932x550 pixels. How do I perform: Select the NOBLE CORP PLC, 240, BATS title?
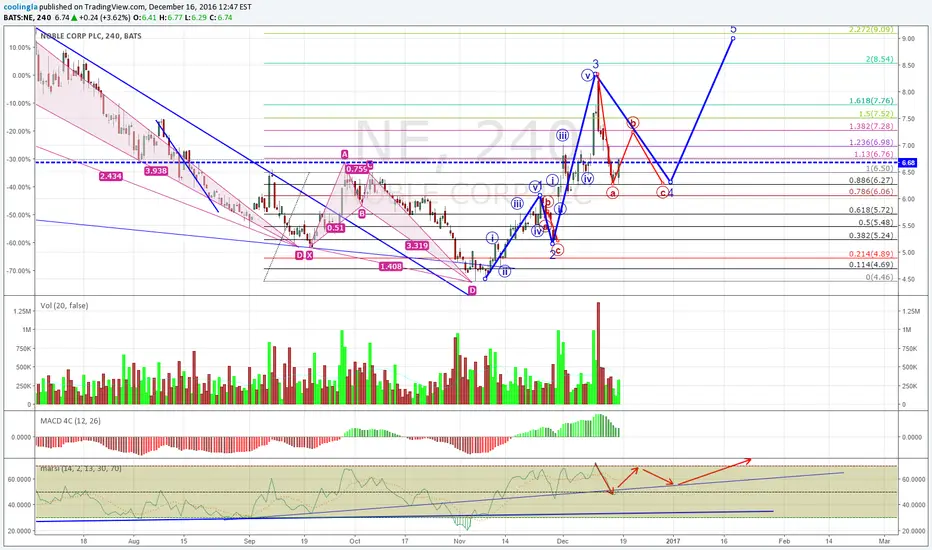click(91, 36)
